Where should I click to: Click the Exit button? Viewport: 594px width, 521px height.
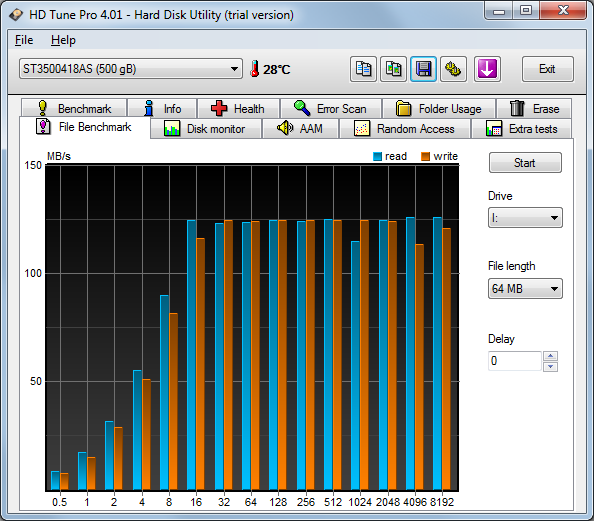(x=547, y=69)
